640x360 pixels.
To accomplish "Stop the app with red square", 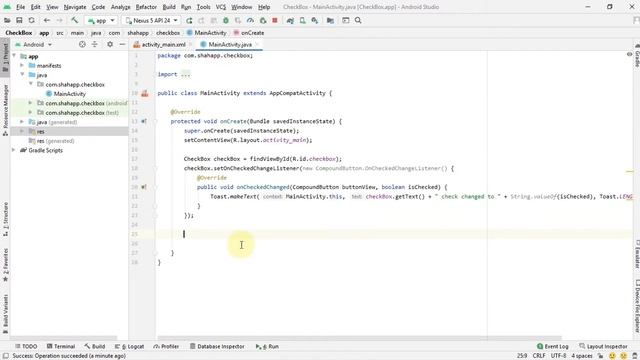I will click(x=275, y=20).
